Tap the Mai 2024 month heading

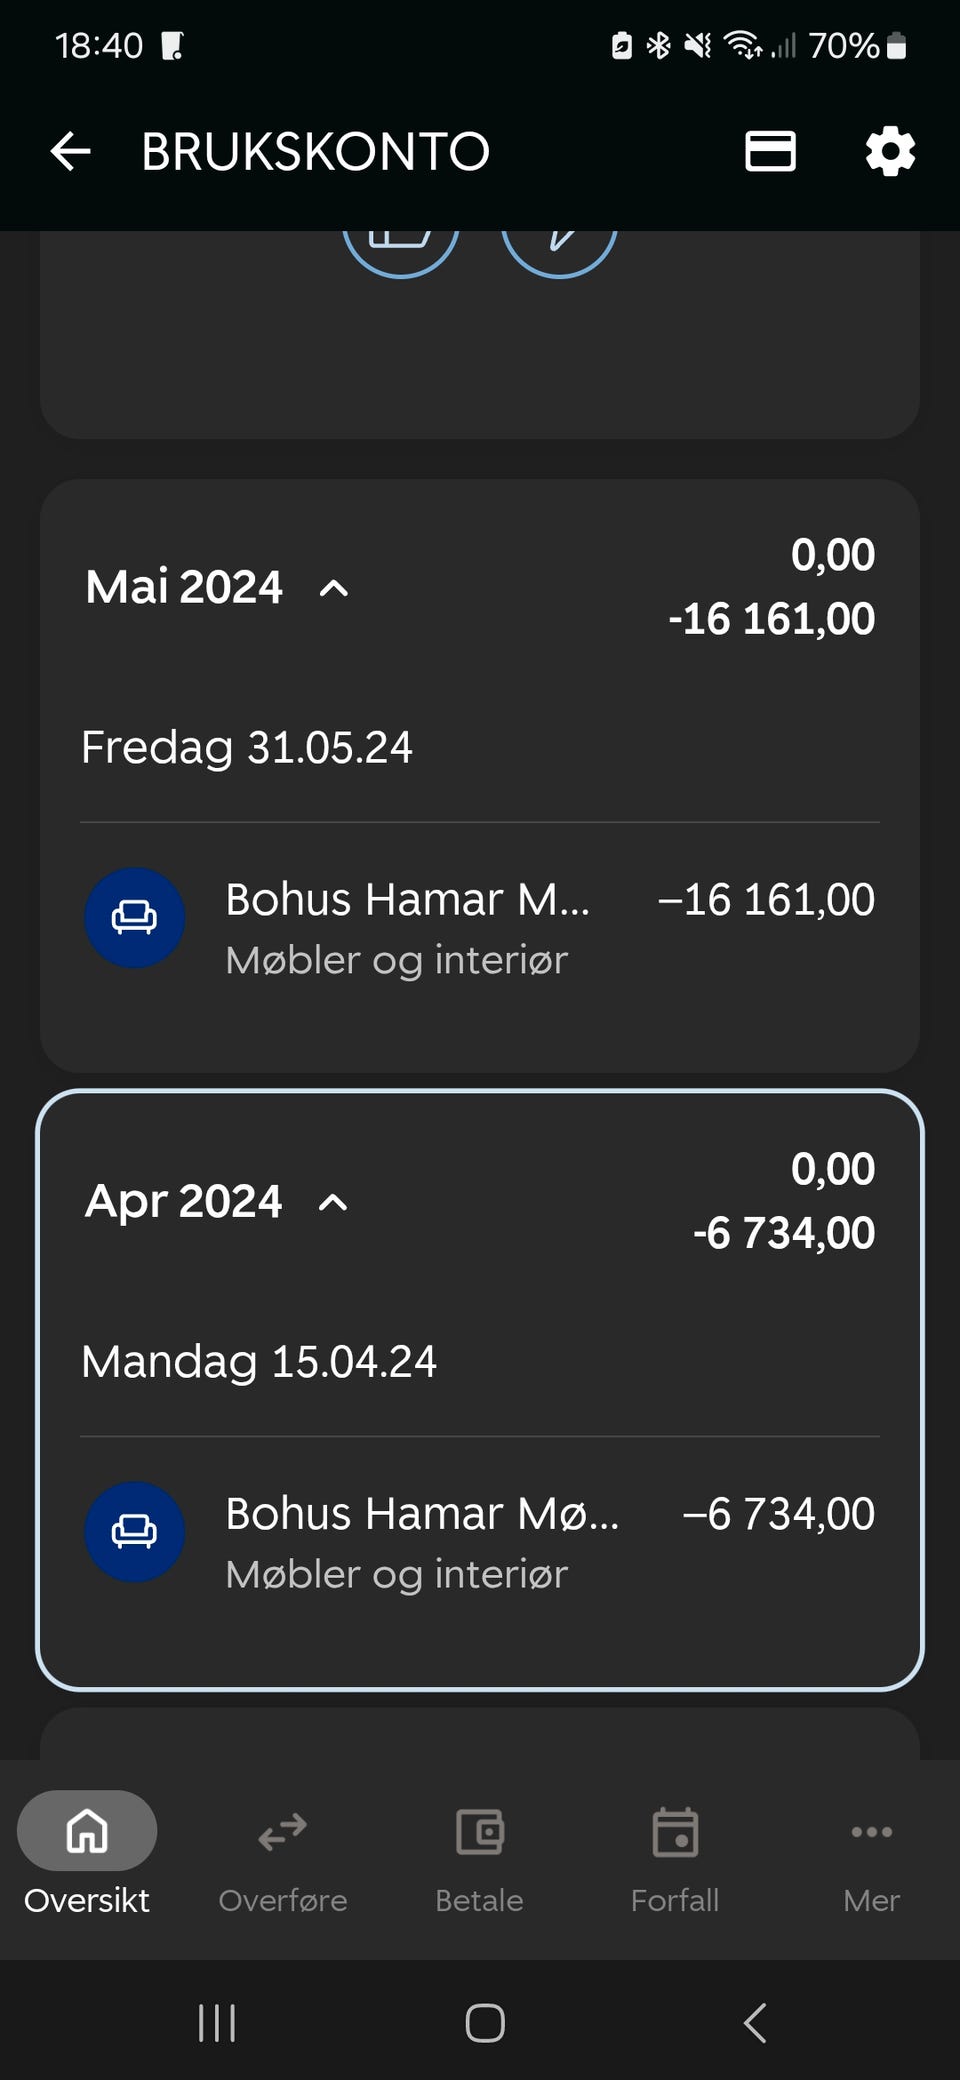pos(184,587)
